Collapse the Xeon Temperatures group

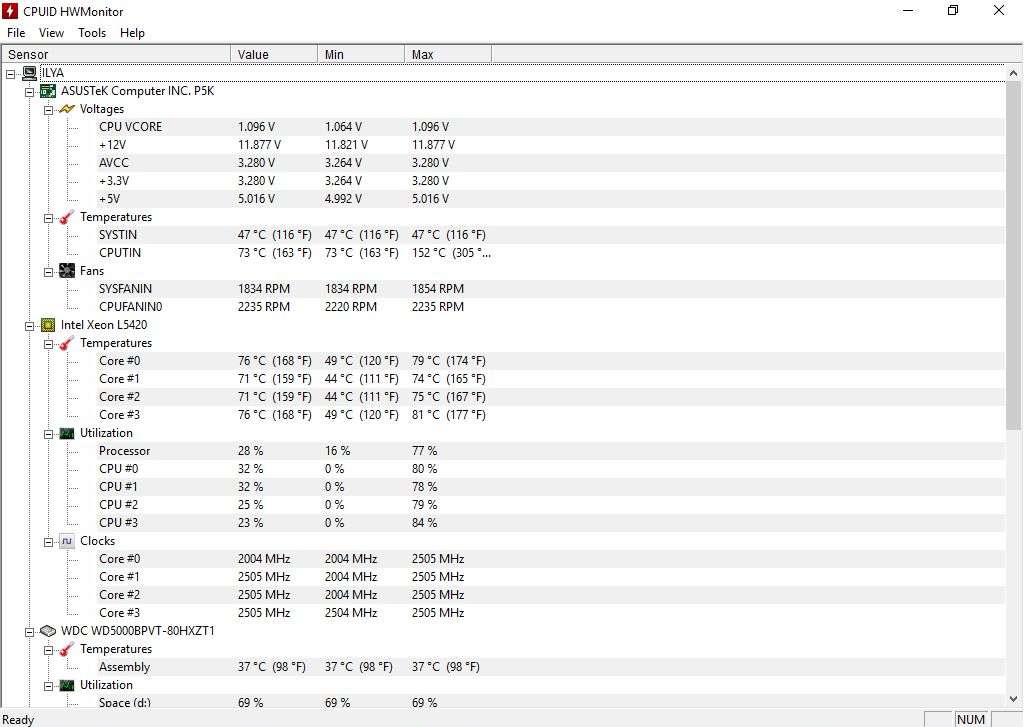pyautogui.click(x=48, y=344)
